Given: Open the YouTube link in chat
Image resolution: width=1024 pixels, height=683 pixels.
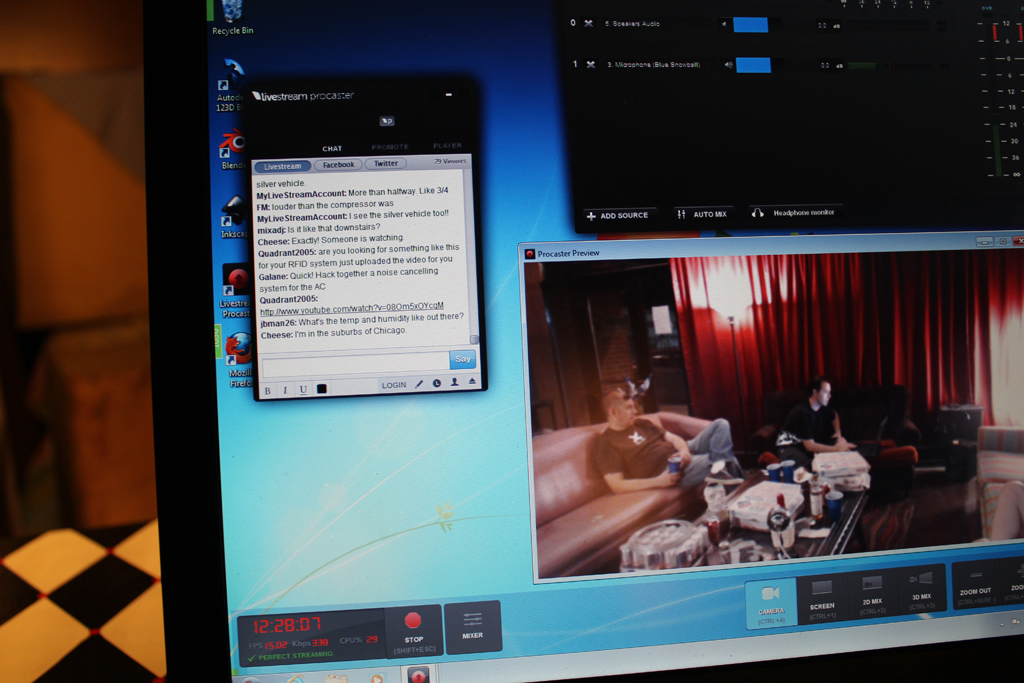Looking at the screenshot, I should pyautogui.click(x=351, y=308).
